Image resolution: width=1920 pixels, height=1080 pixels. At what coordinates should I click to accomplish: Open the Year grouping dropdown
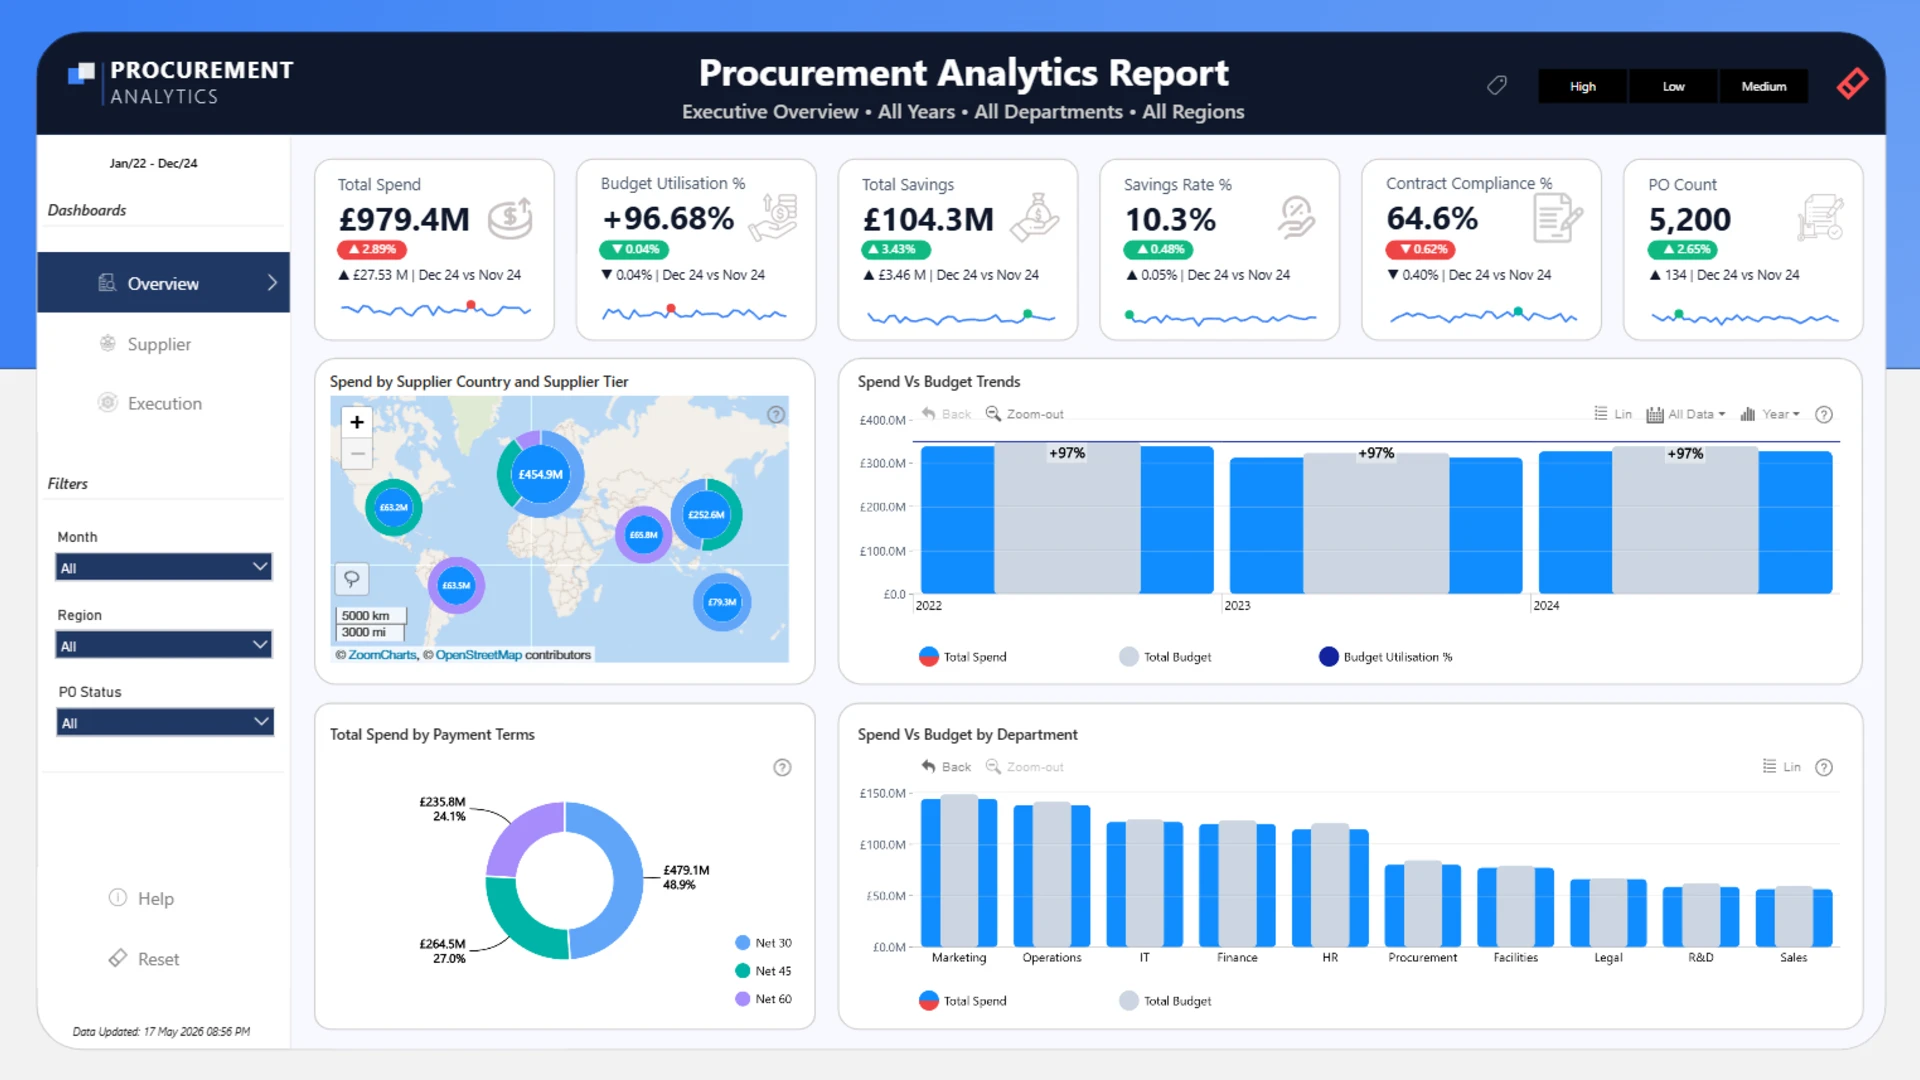(1770, 414)
